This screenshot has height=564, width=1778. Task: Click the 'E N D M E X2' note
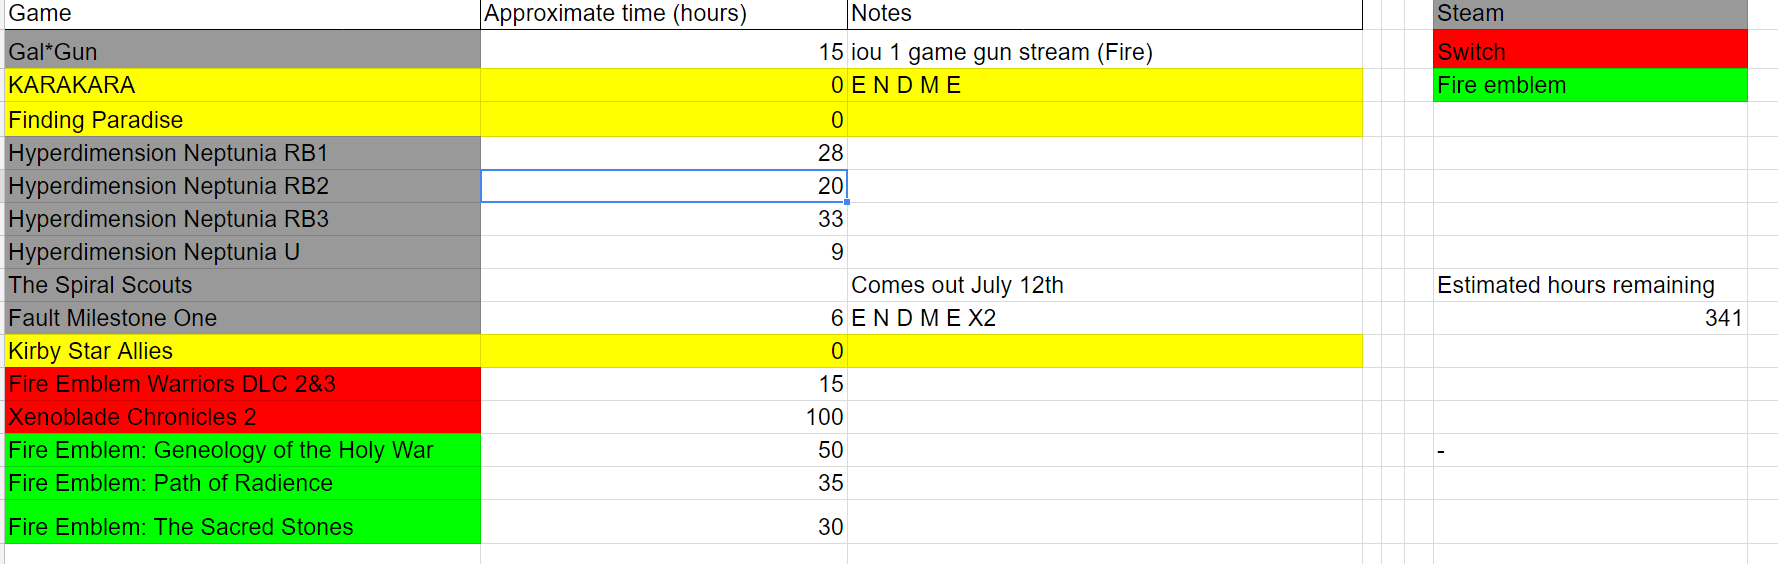923,318
